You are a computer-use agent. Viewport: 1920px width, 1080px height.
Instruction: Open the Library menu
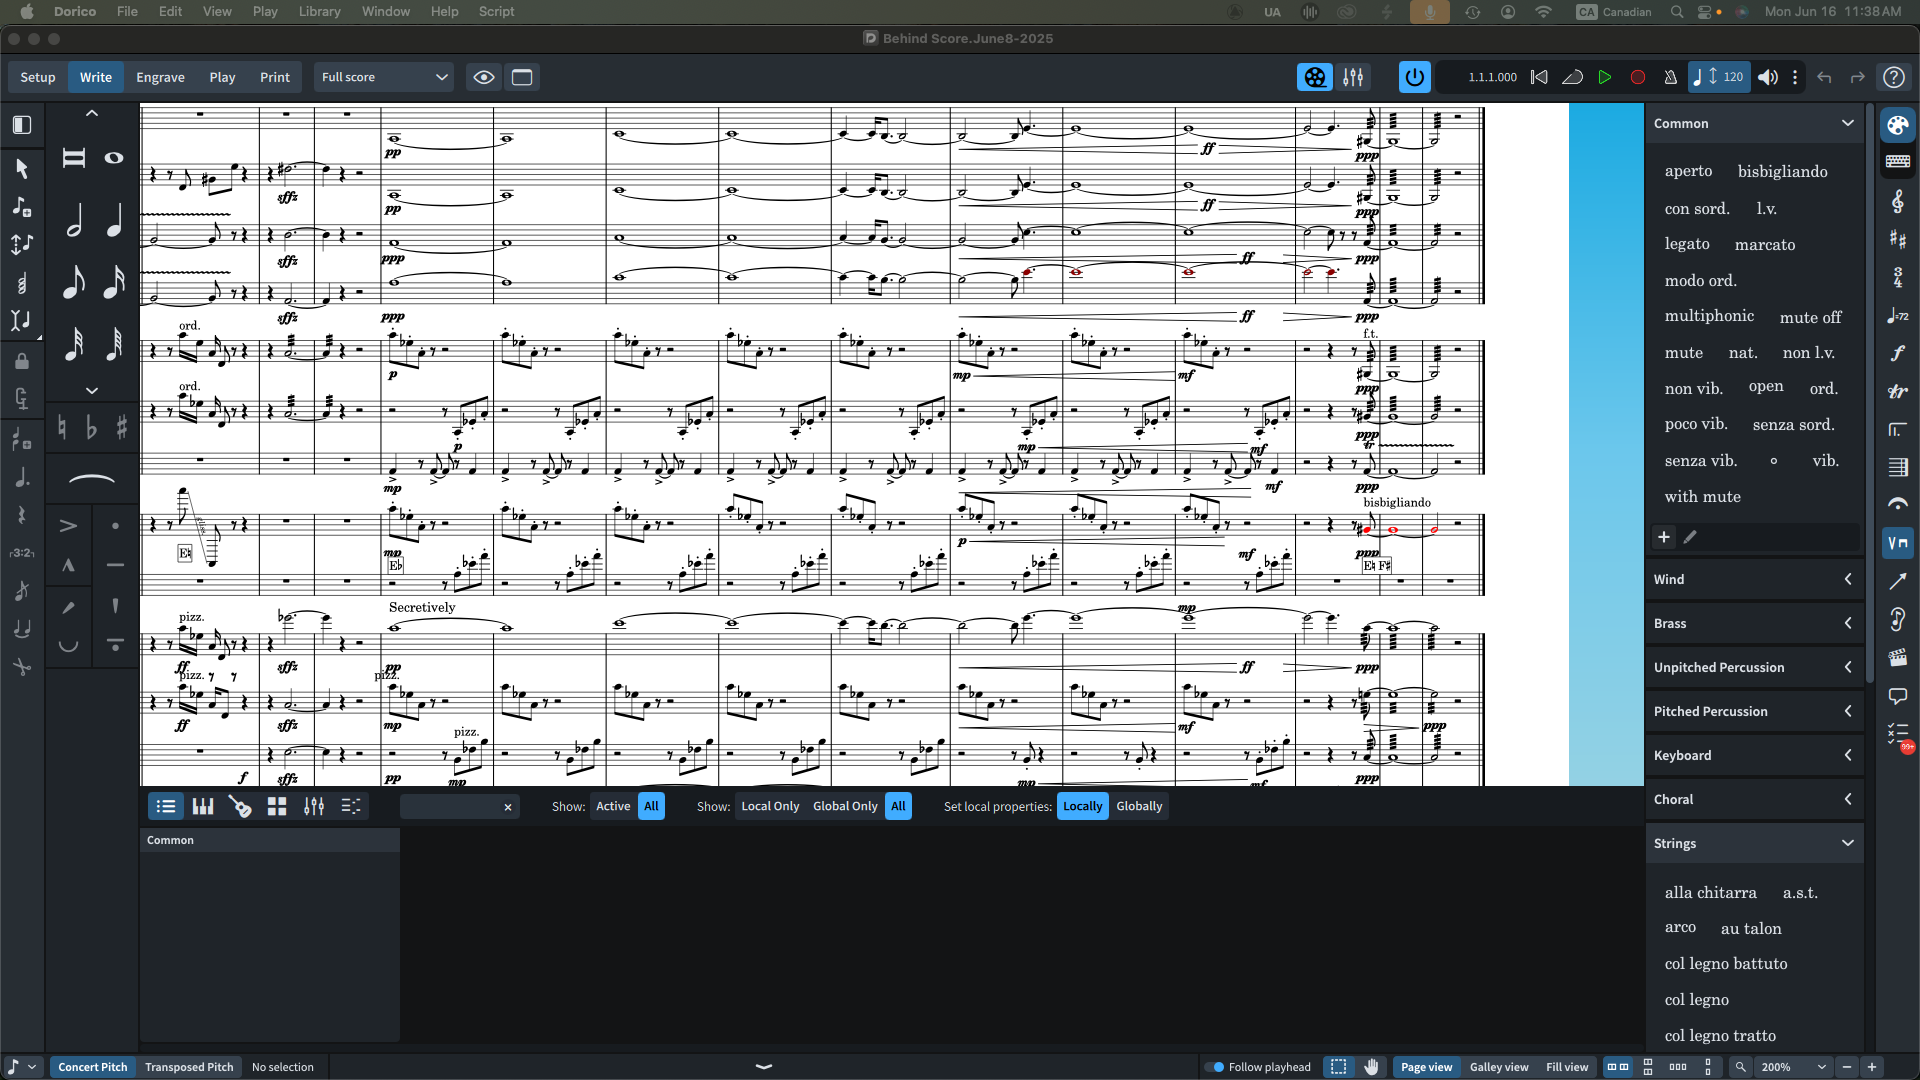point(319,11)
